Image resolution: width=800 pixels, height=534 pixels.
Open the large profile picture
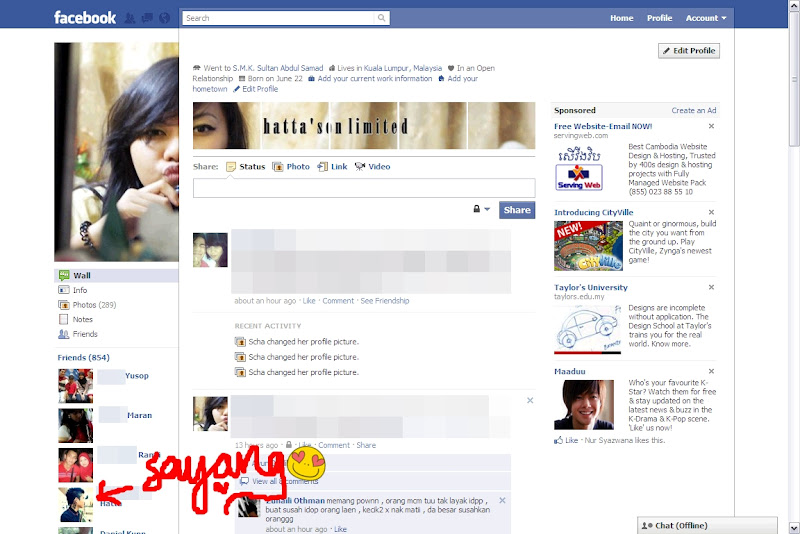pyautogui.click(x=116, y=152)
